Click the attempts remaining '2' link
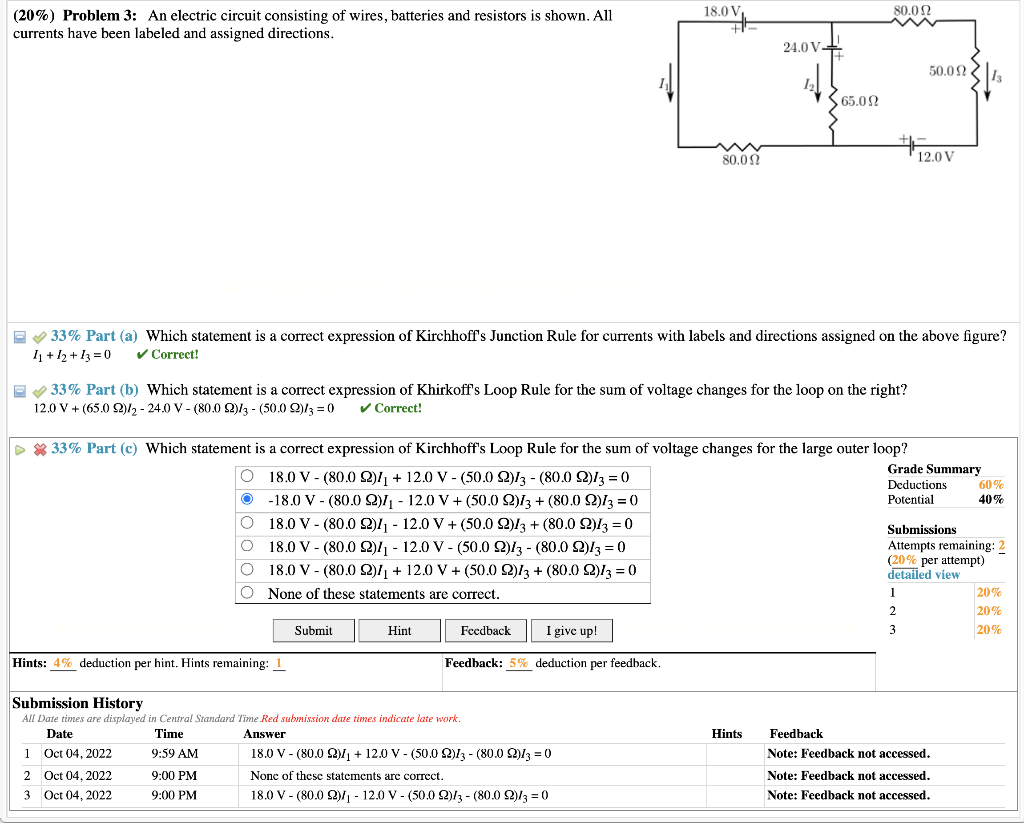 pos(1001,544)
